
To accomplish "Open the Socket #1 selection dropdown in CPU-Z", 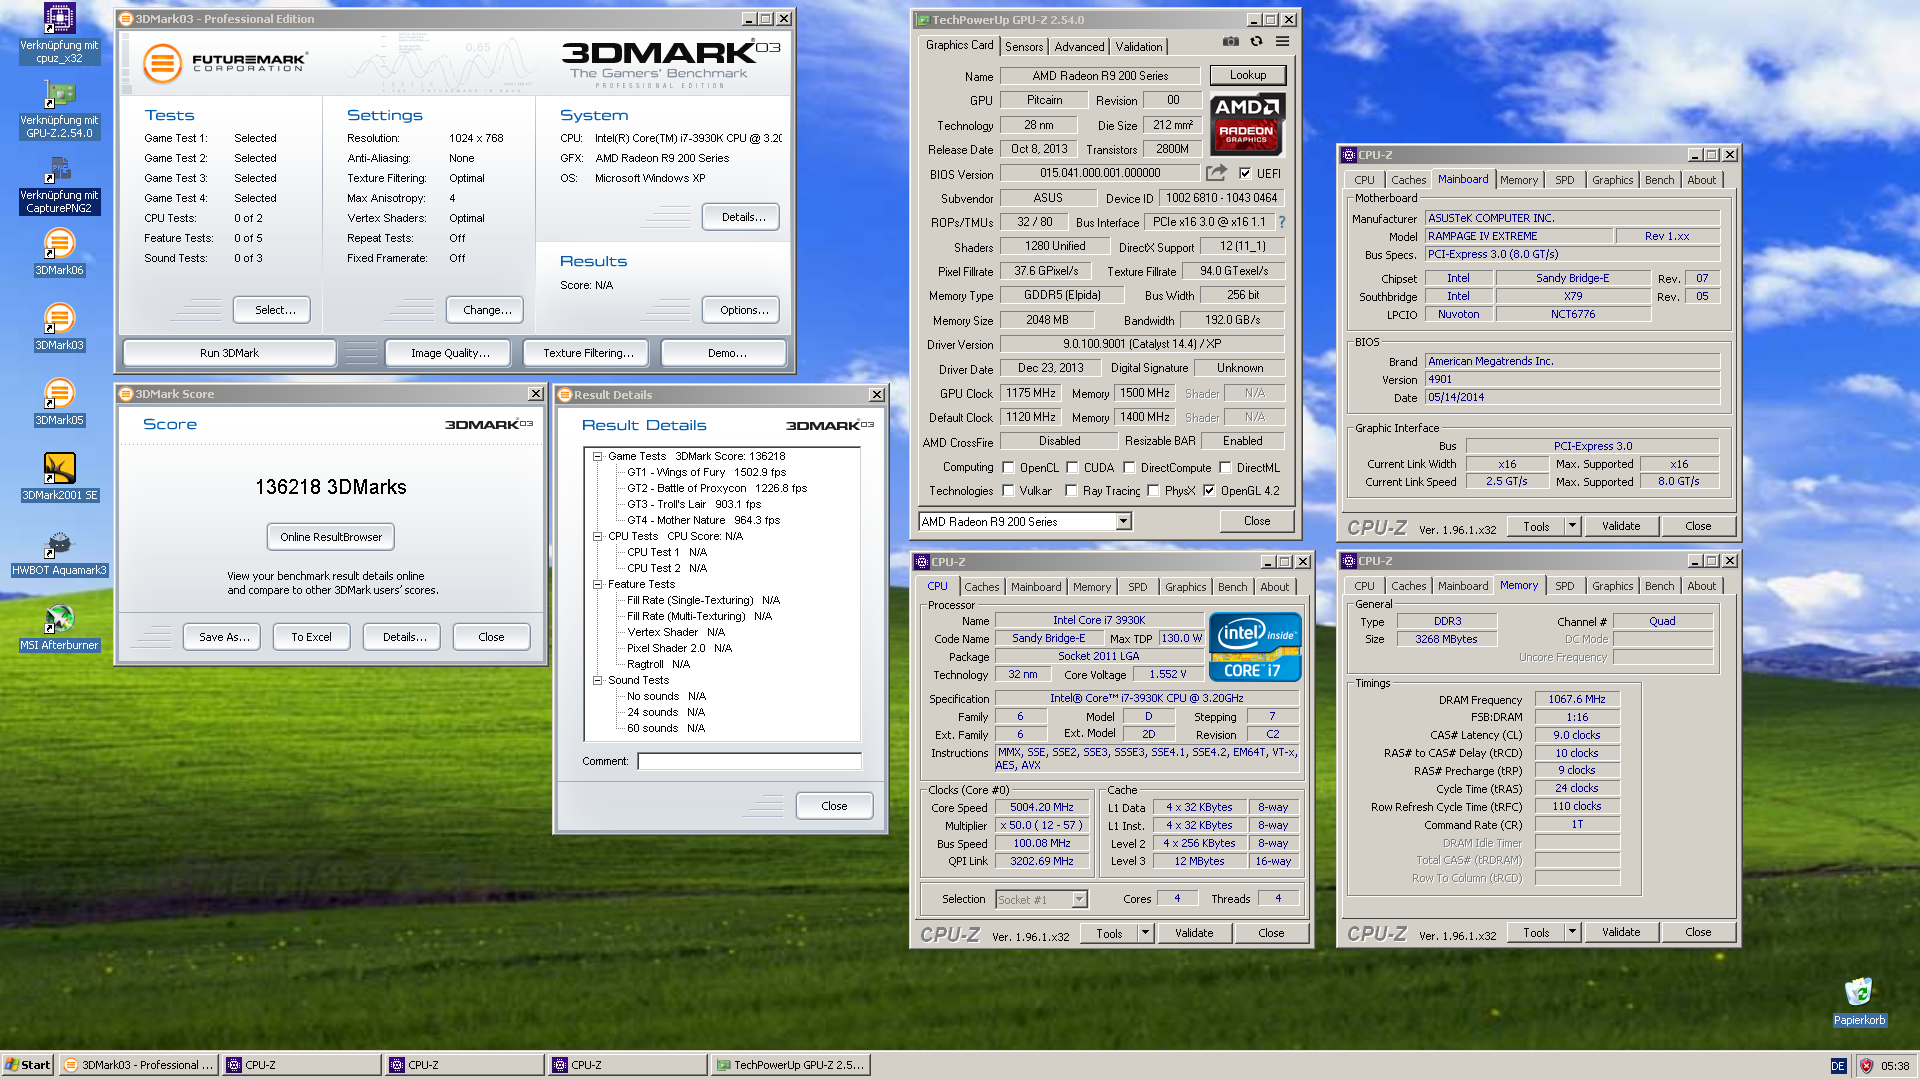I will (1079, 899).
